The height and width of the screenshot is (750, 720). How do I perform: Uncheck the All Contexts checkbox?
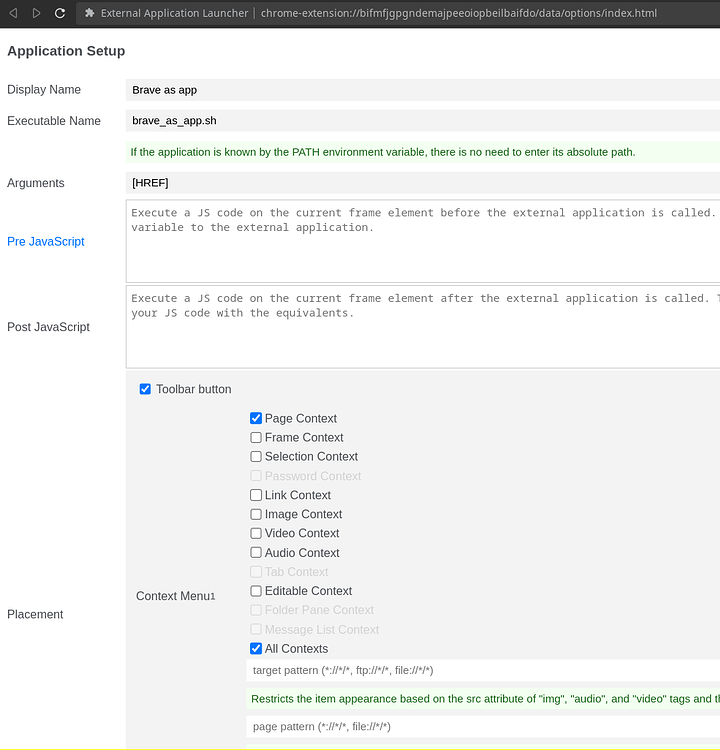[256, 649]
